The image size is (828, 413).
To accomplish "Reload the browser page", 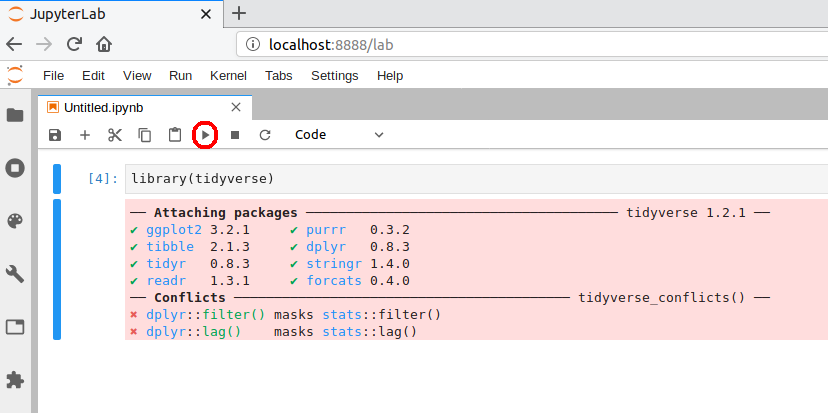I will coord(74,44).
